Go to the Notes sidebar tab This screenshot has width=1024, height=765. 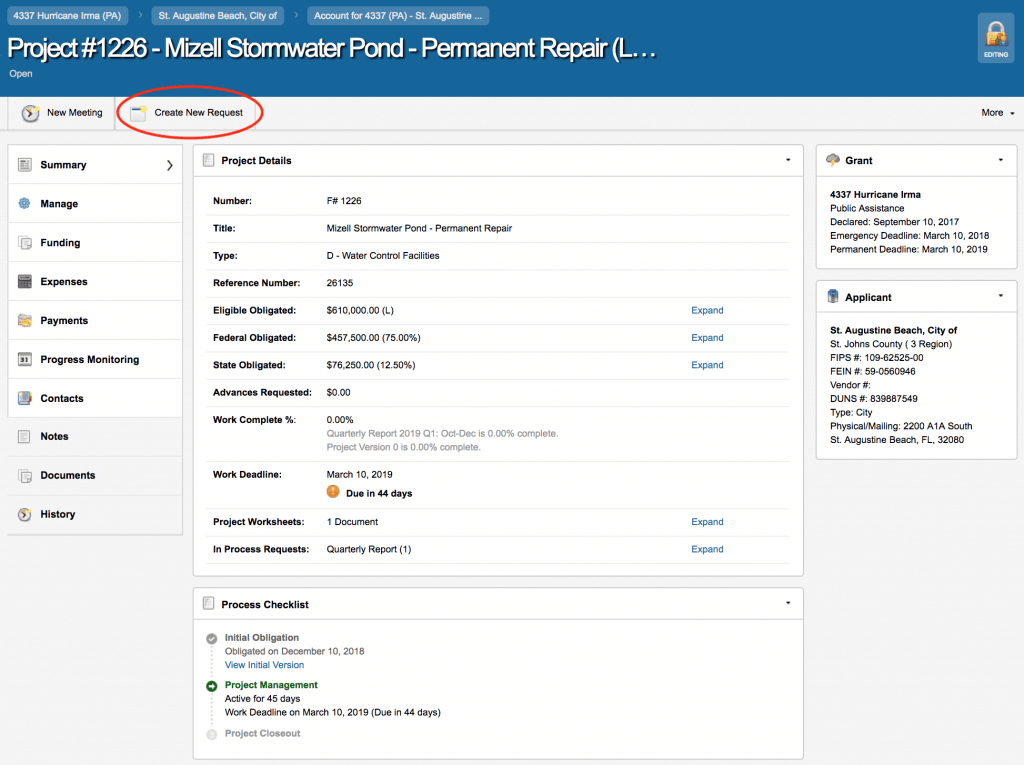[54, 437]
